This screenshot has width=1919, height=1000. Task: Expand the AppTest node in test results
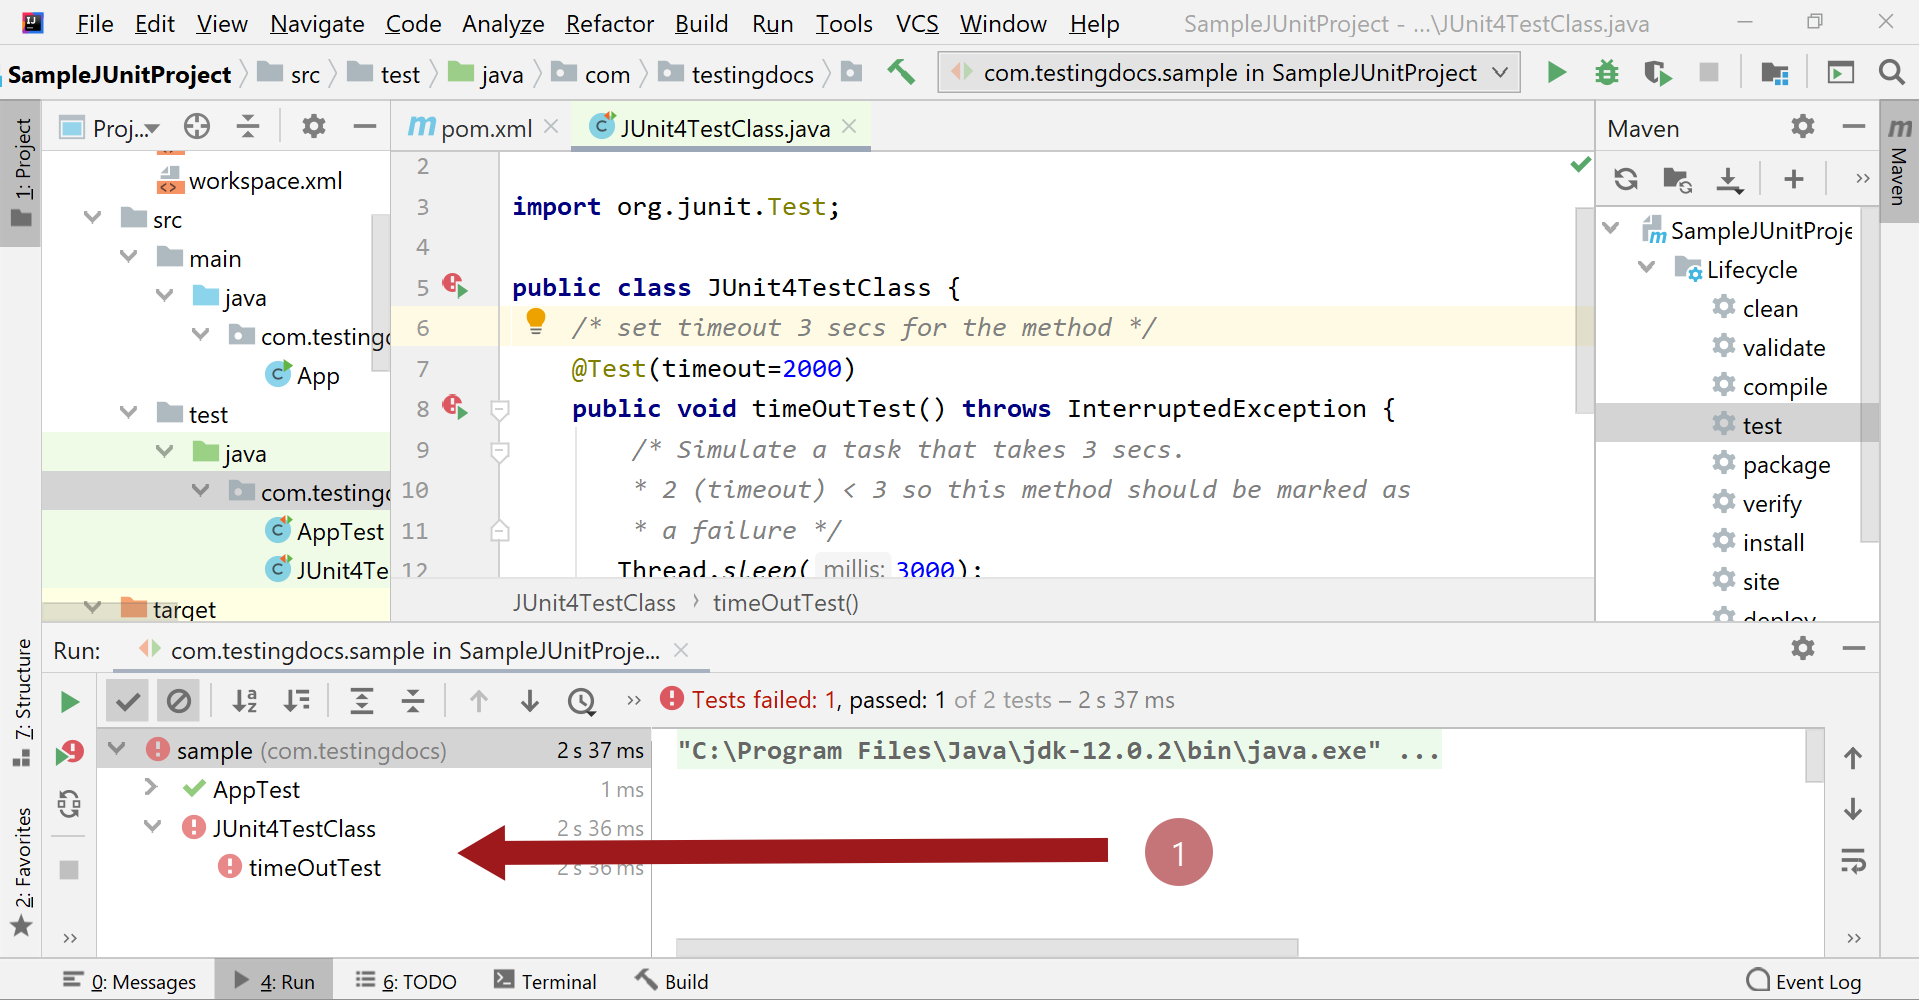151,789
